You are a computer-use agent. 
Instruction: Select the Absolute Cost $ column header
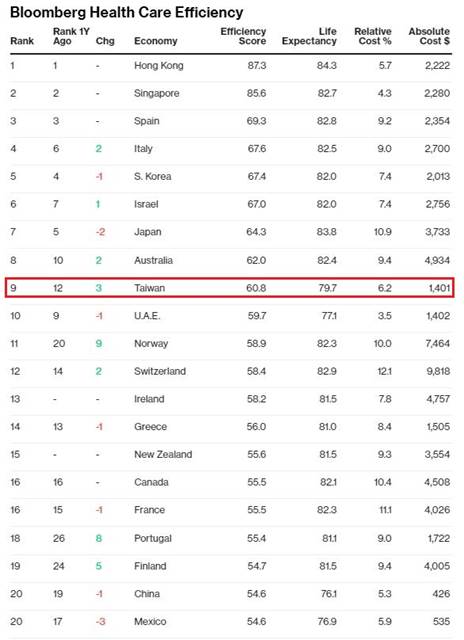pyautogui.click(x=429, y=36)
